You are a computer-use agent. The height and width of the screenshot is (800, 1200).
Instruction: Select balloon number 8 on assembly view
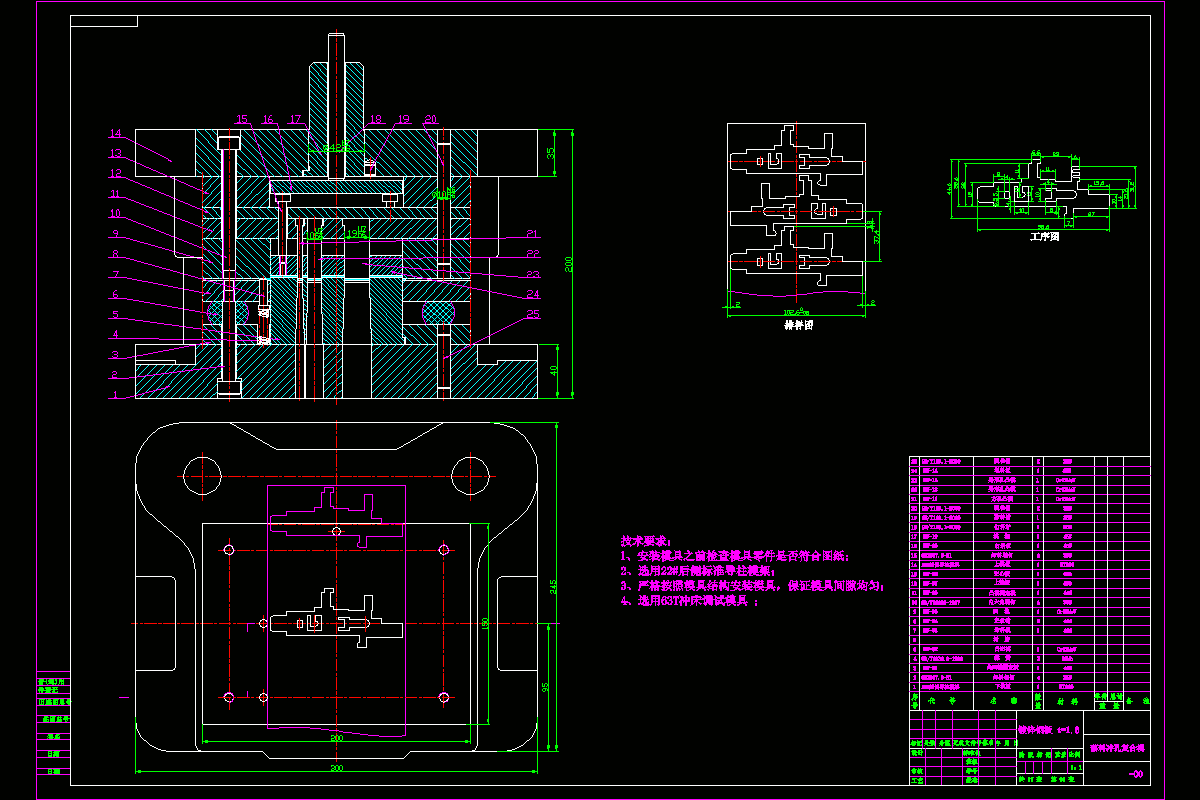(115, 254)
